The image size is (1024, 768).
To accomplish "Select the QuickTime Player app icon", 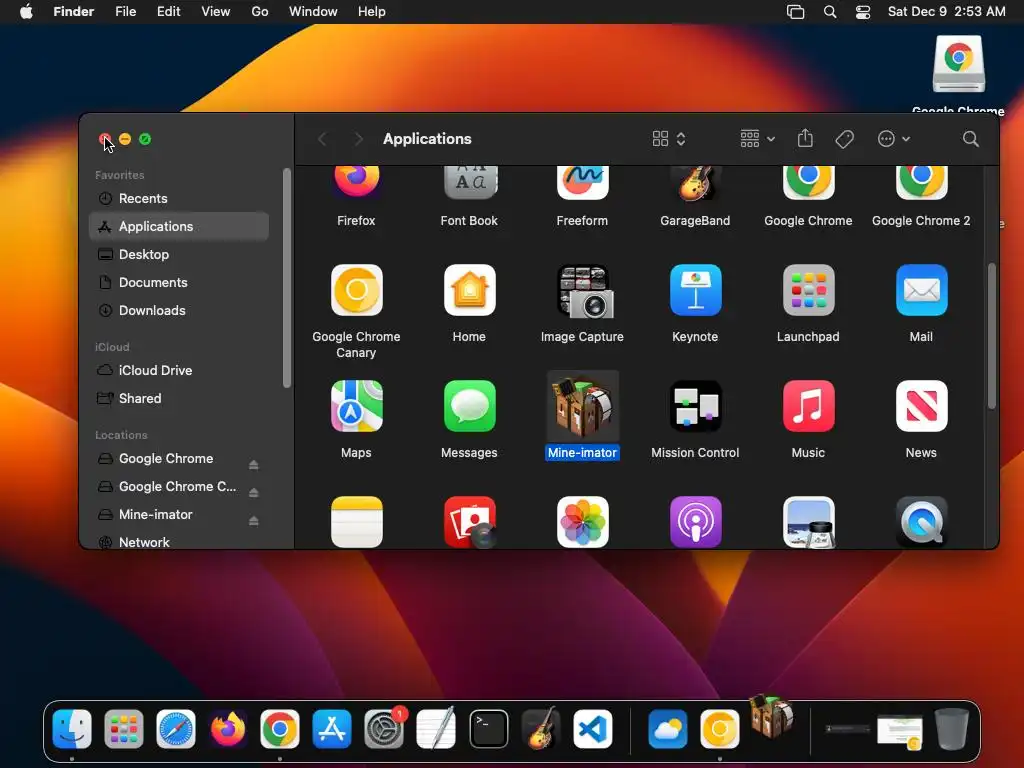I will click(x=921, y=522).
